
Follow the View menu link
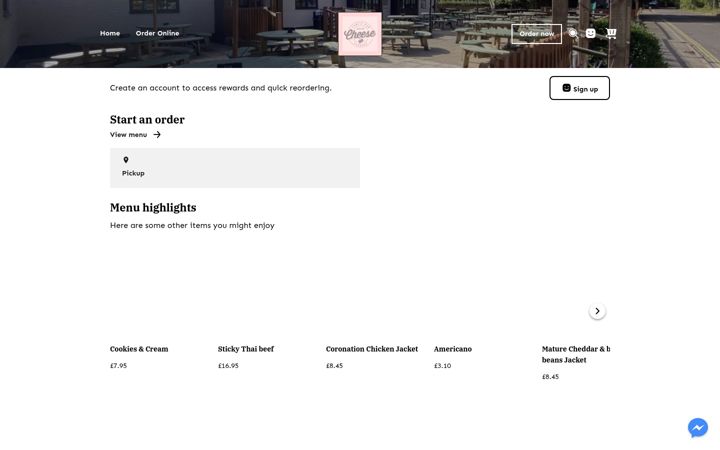[129, 135]
